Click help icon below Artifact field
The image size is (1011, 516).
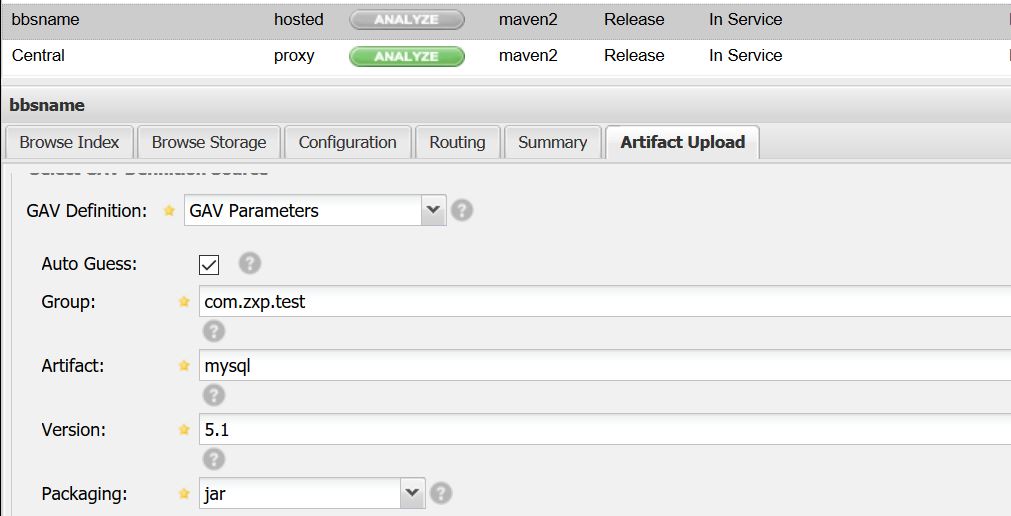[213, 395]
